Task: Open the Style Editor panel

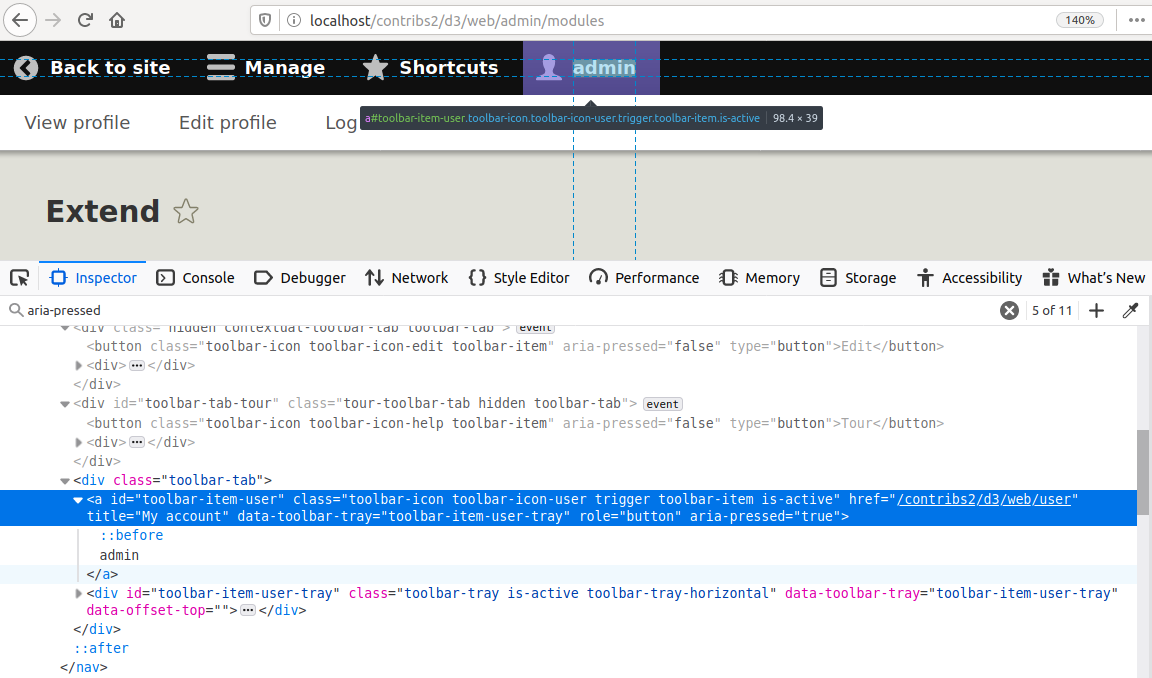Action: click(518, 277)
